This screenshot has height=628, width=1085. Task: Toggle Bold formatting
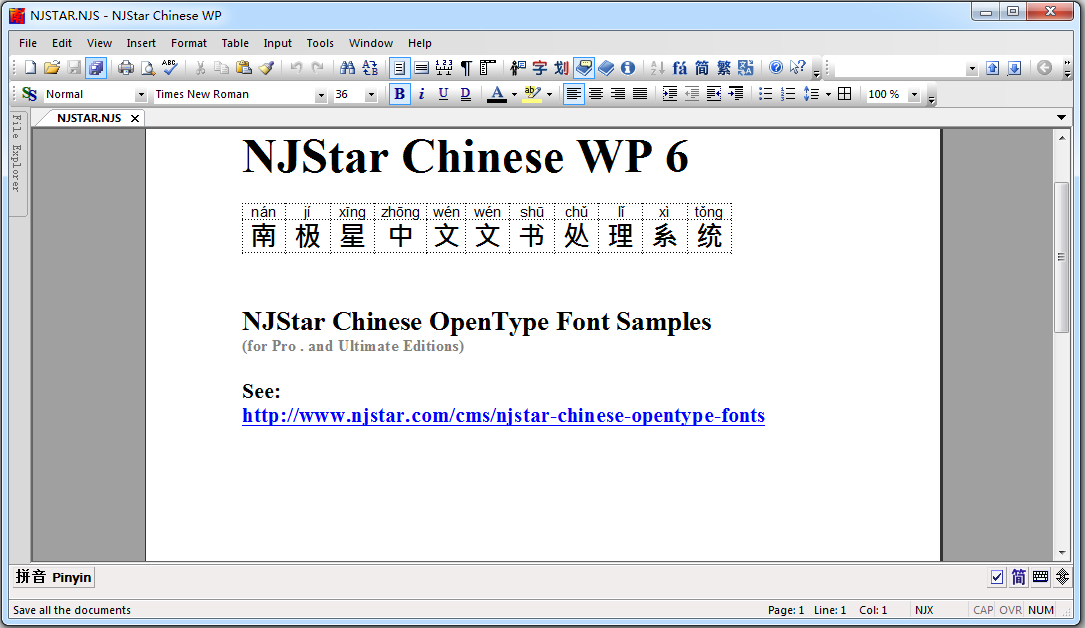[x=399, y=94]
